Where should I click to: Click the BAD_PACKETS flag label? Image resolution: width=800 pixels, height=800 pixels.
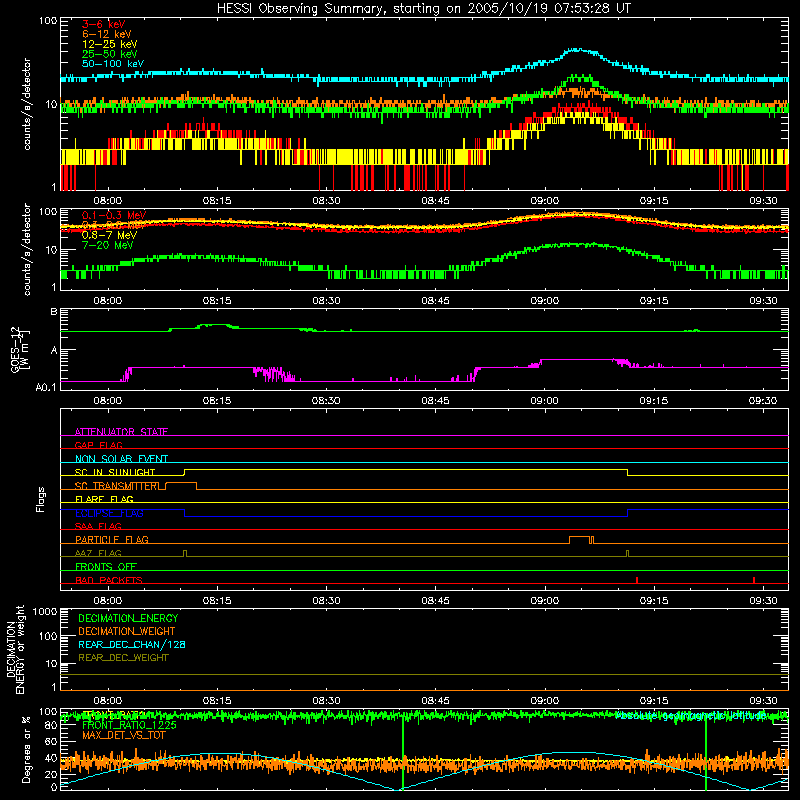(x=109, y=581)
